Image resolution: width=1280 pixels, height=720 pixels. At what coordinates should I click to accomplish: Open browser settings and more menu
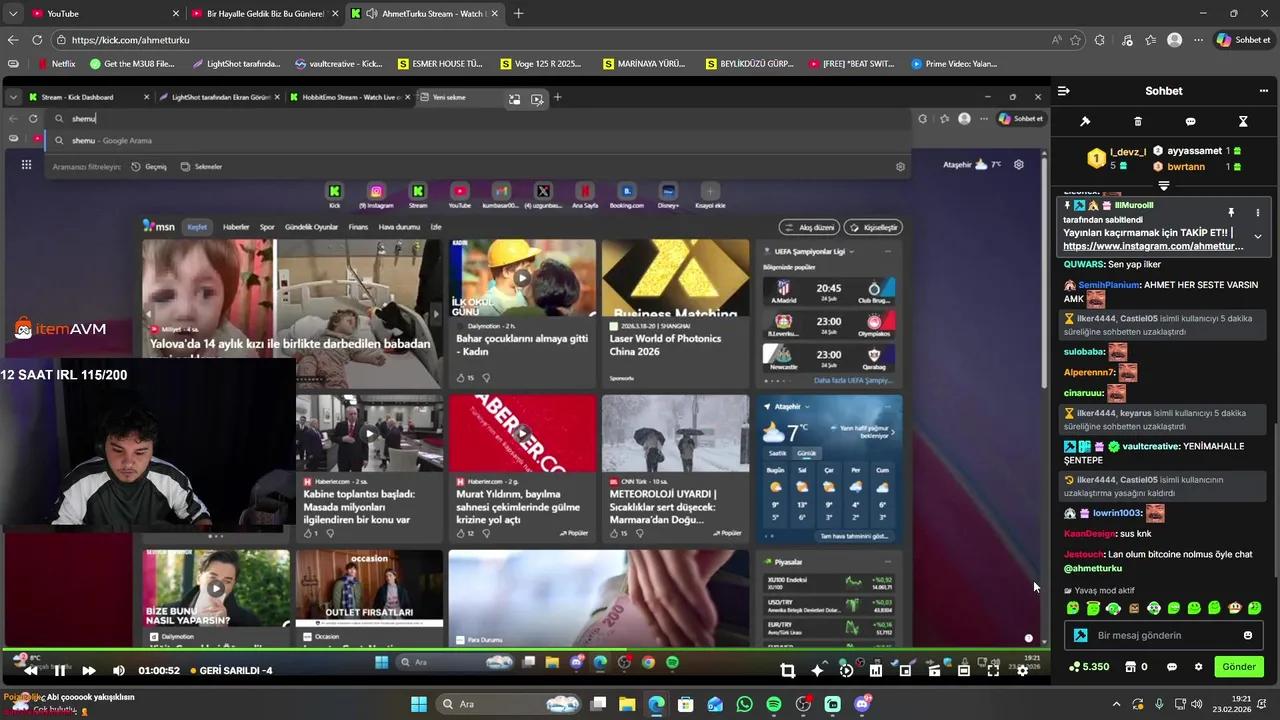point(1198,40)
